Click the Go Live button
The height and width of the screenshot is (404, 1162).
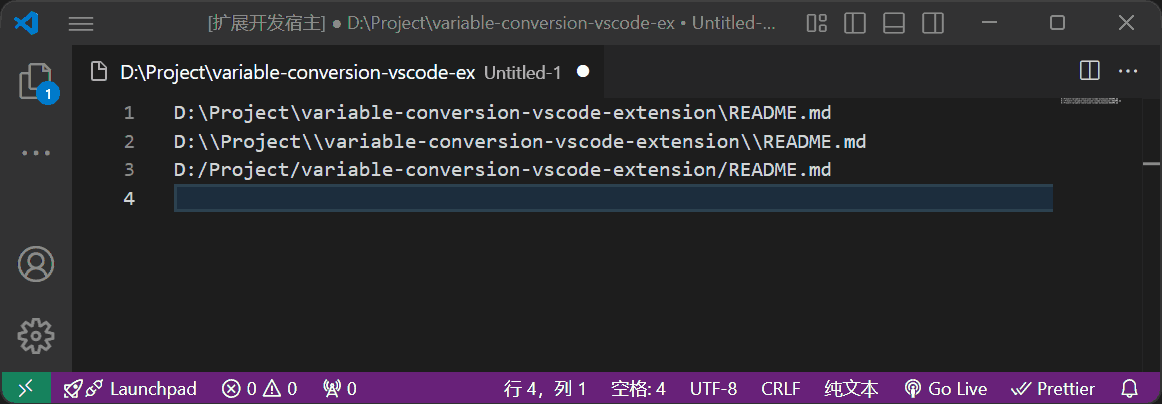pyautogui.click(x=945, y=389)
